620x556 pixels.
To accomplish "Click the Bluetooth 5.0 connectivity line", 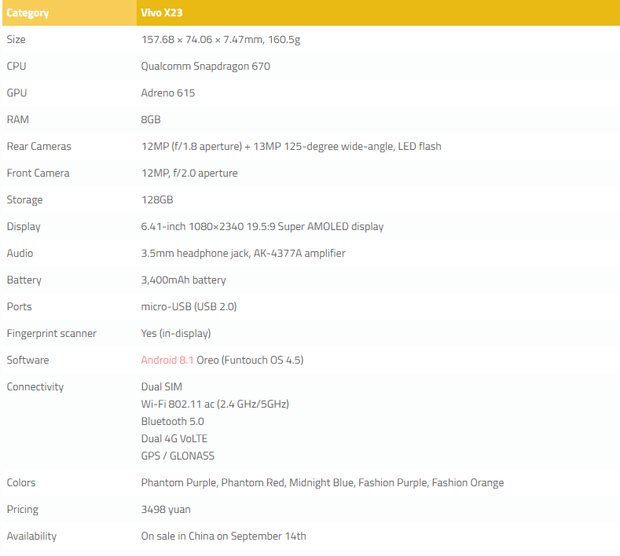I will (172, 421).
